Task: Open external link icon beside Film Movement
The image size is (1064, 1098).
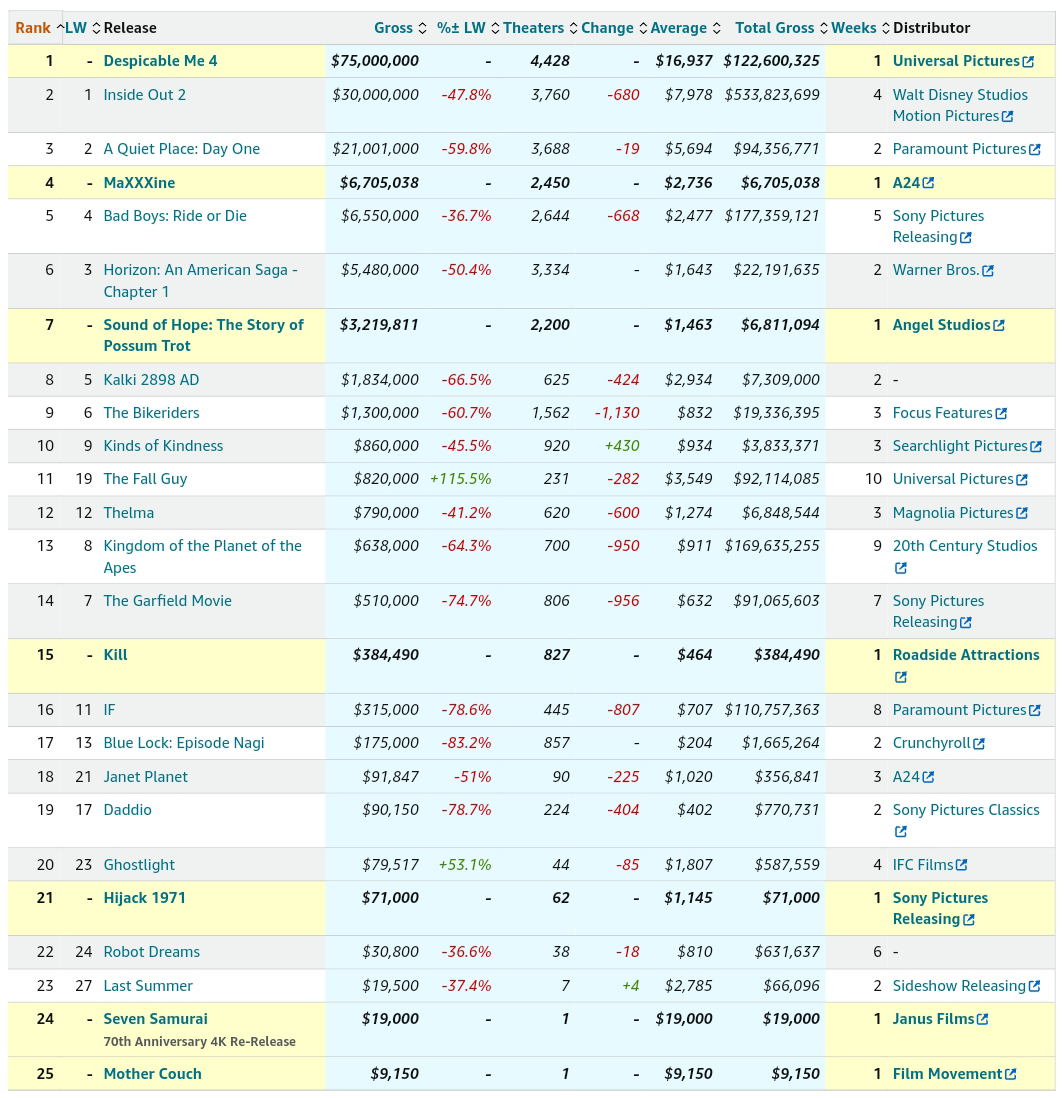Action: tap(1011, 1074)
